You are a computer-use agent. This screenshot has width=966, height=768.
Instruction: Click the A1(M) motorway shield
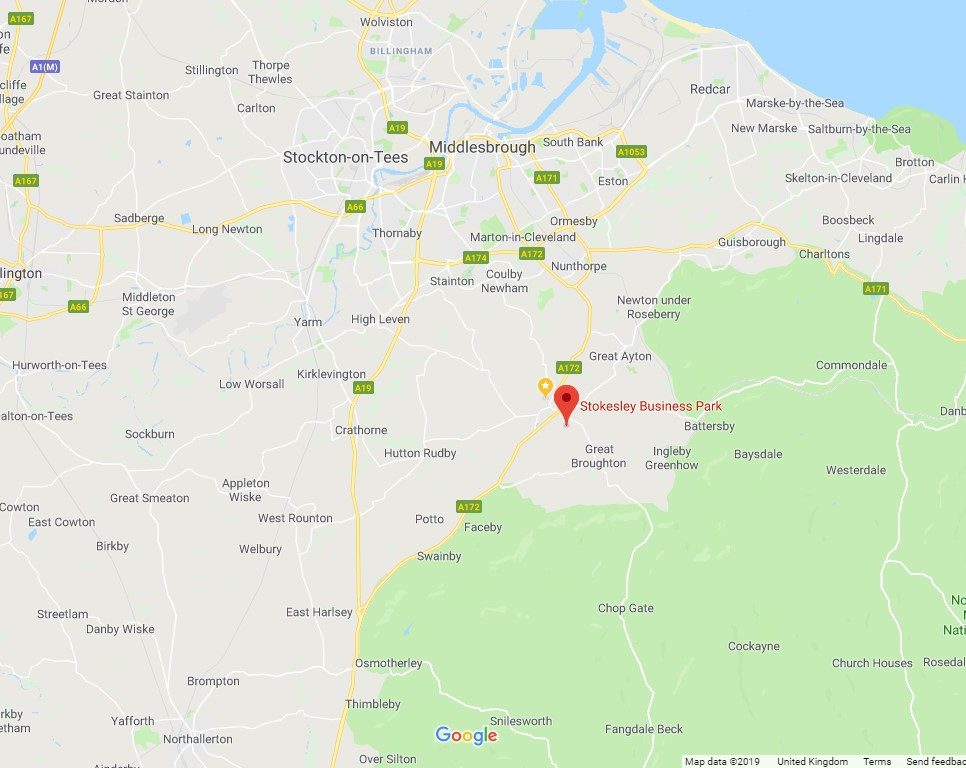click(45, 67)
